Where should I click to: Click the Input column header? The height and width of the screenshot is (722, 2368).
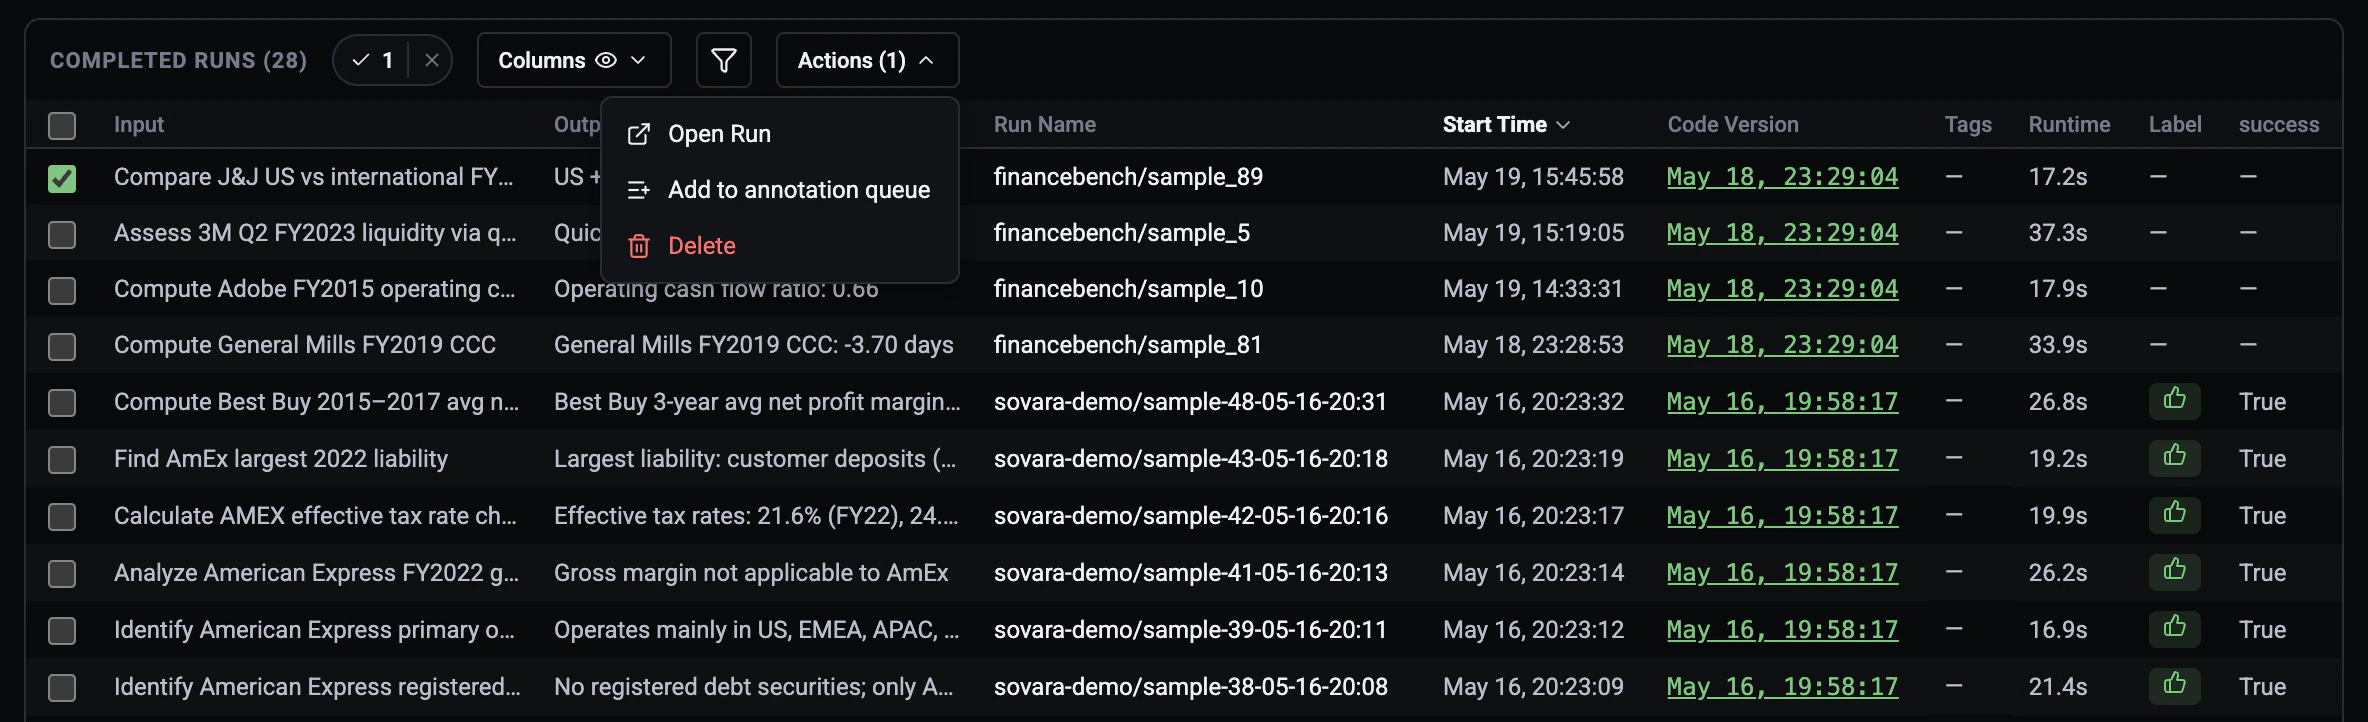(139, 124)
